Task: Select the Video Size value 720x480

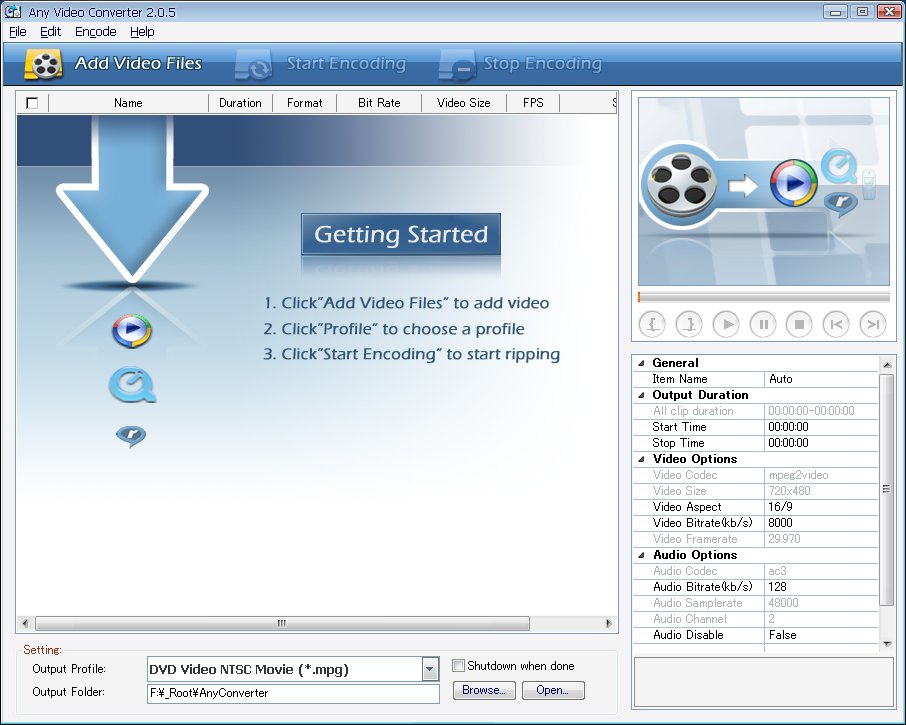Action: [820, 491]
